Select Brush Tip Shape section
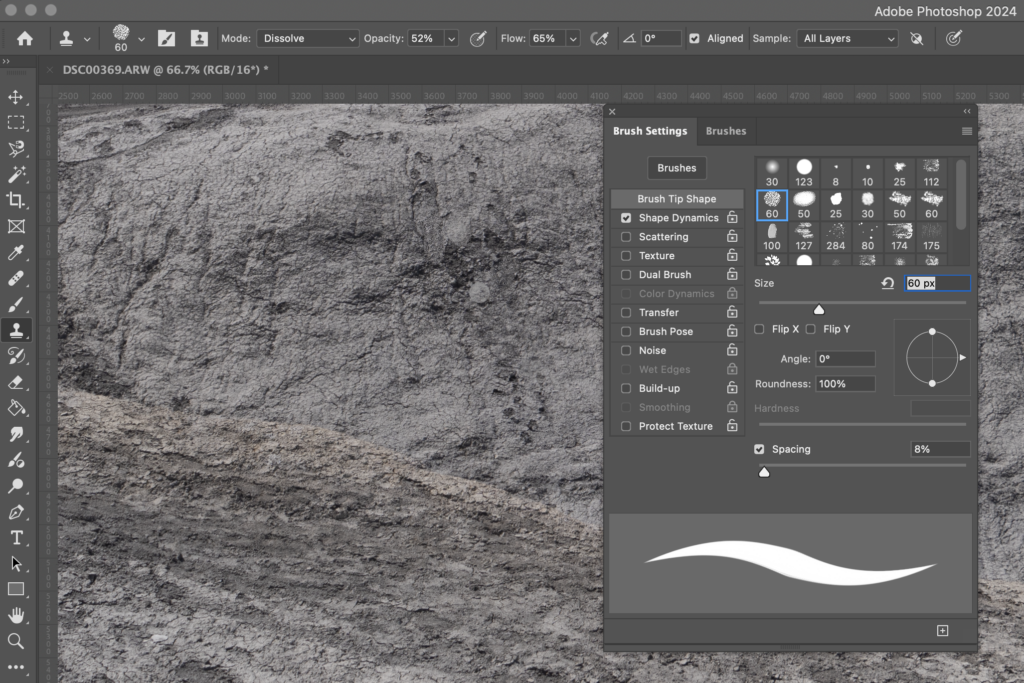The image size is (1024, 683). (677, 199)
